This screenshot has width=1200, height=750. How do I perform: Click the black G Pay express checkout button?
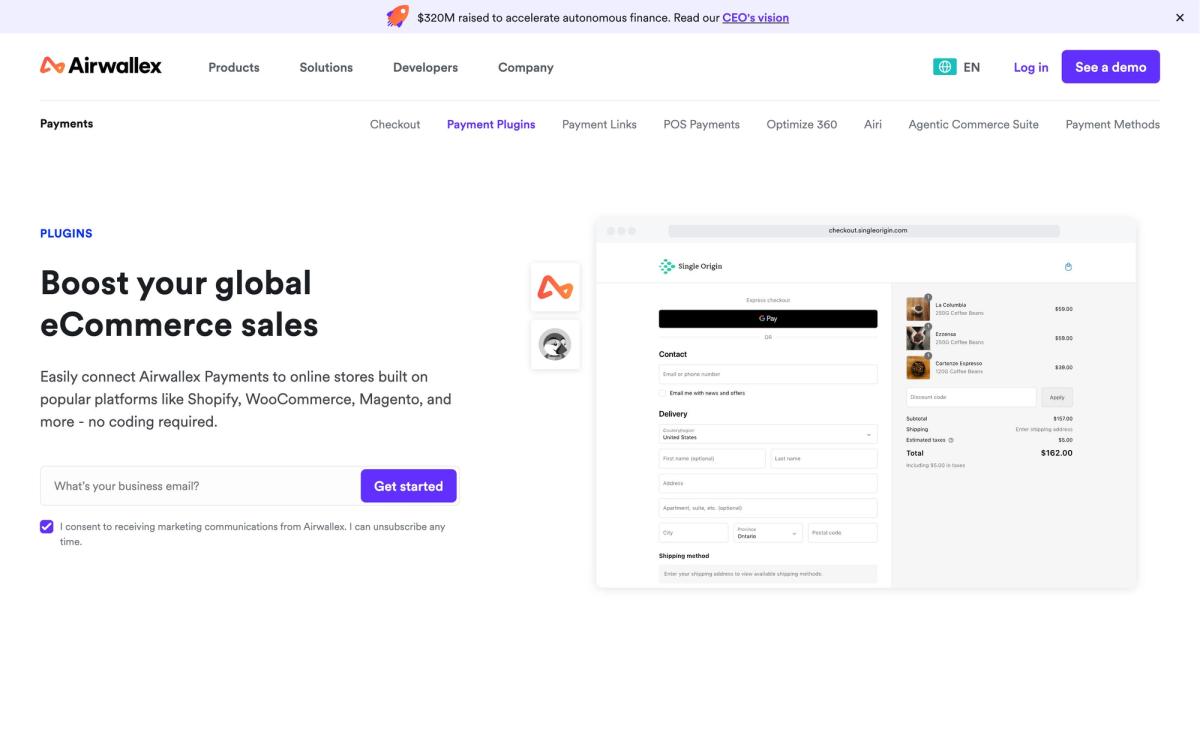[768, 318]
